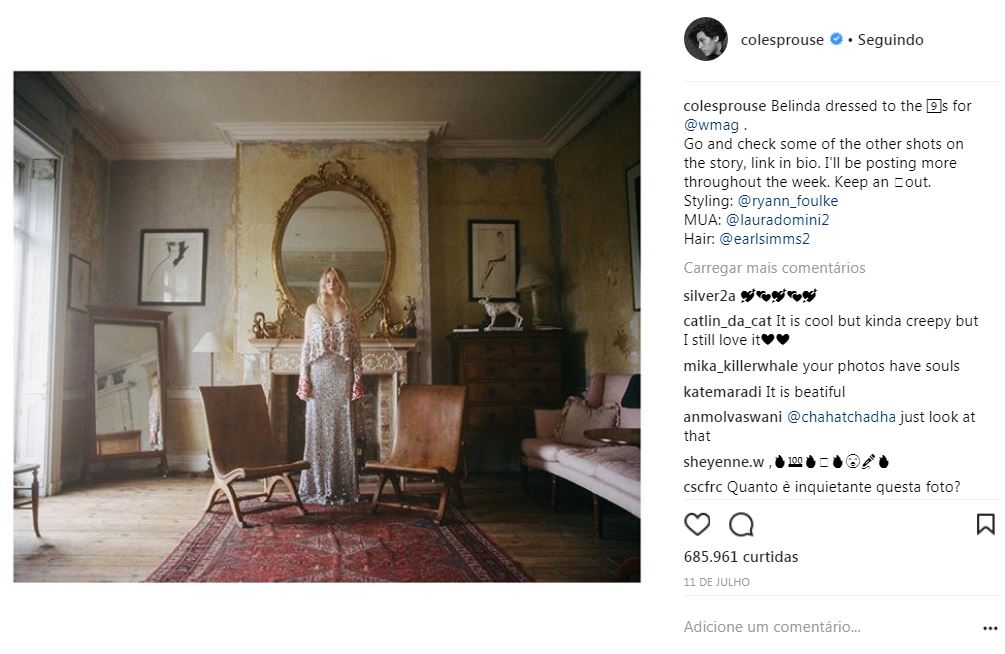Open colesprouse profile avatar picture

click(706, 39)
